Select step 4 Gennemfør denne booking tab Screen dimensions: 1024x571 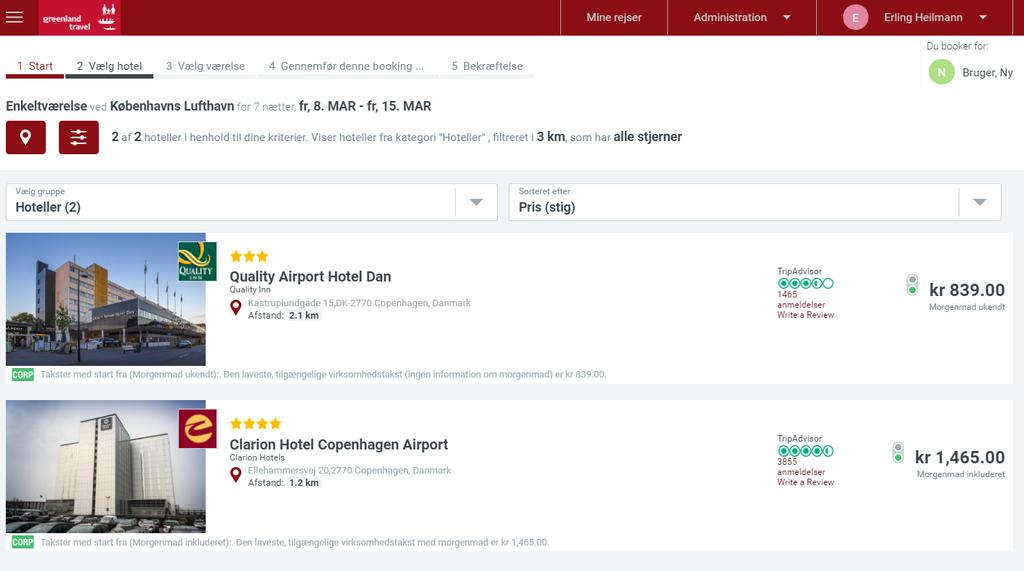click(346, 66)
